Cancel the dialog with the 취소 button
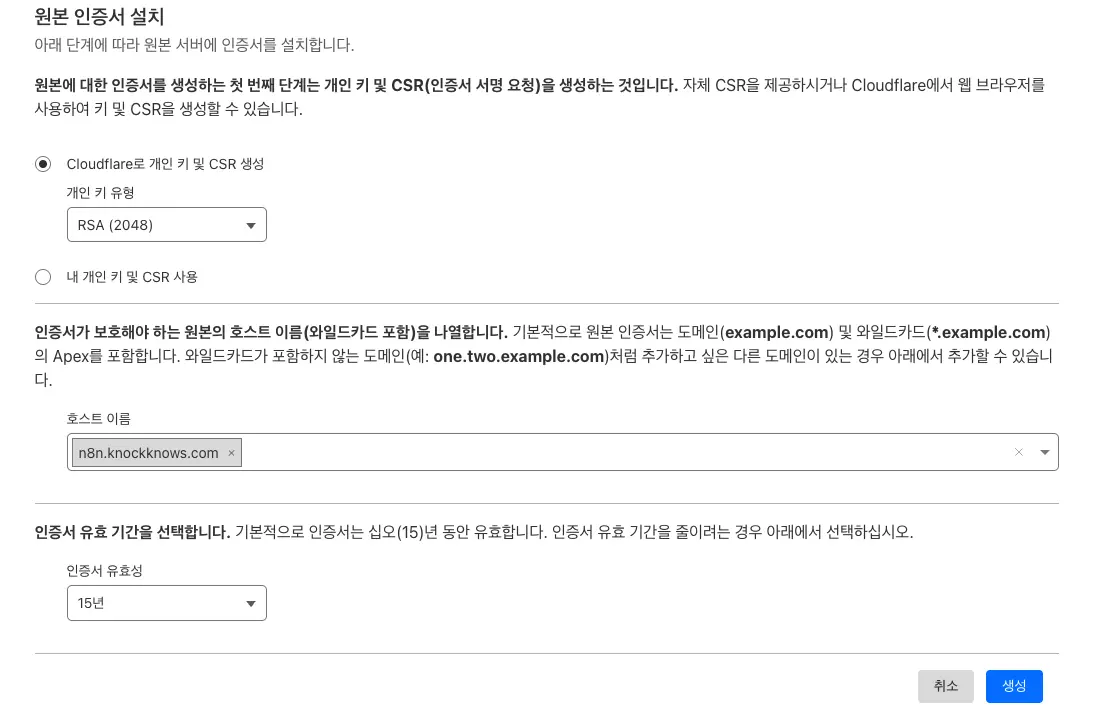1100x724 pixels. [x=945, y=686]
